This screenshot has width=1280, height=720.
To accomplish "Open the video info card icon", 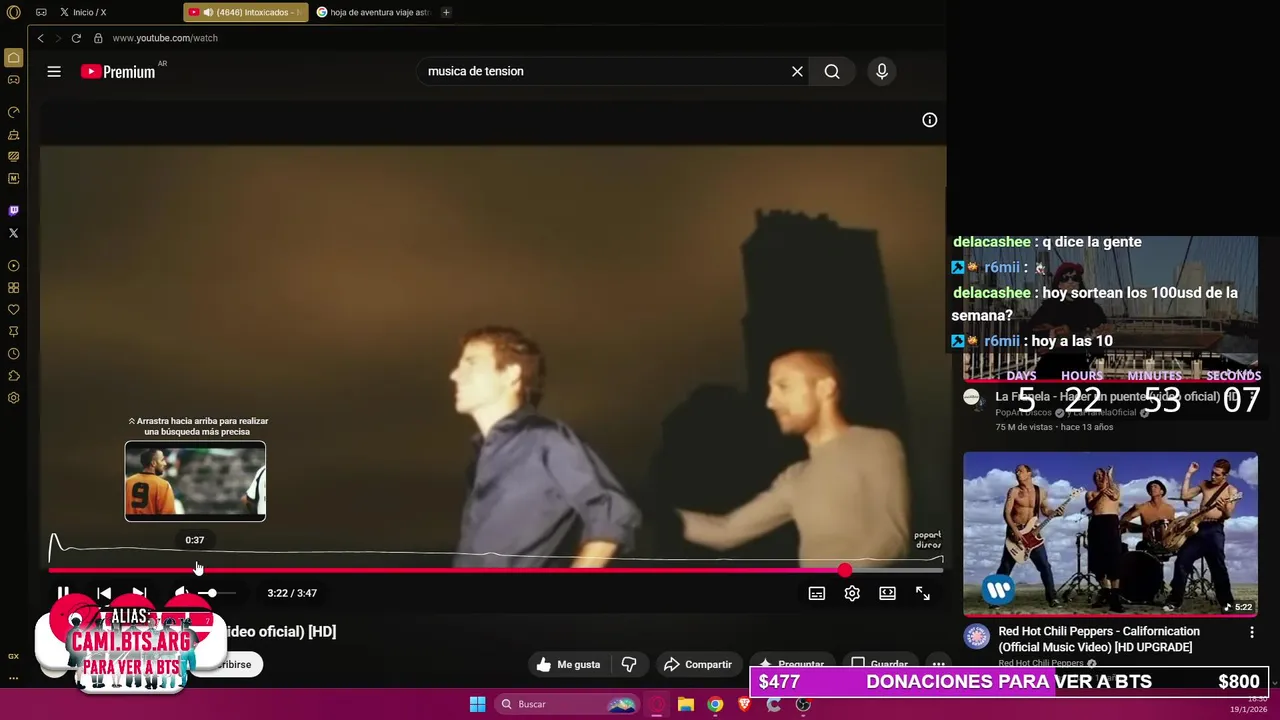I will click(x=929, y=120).
